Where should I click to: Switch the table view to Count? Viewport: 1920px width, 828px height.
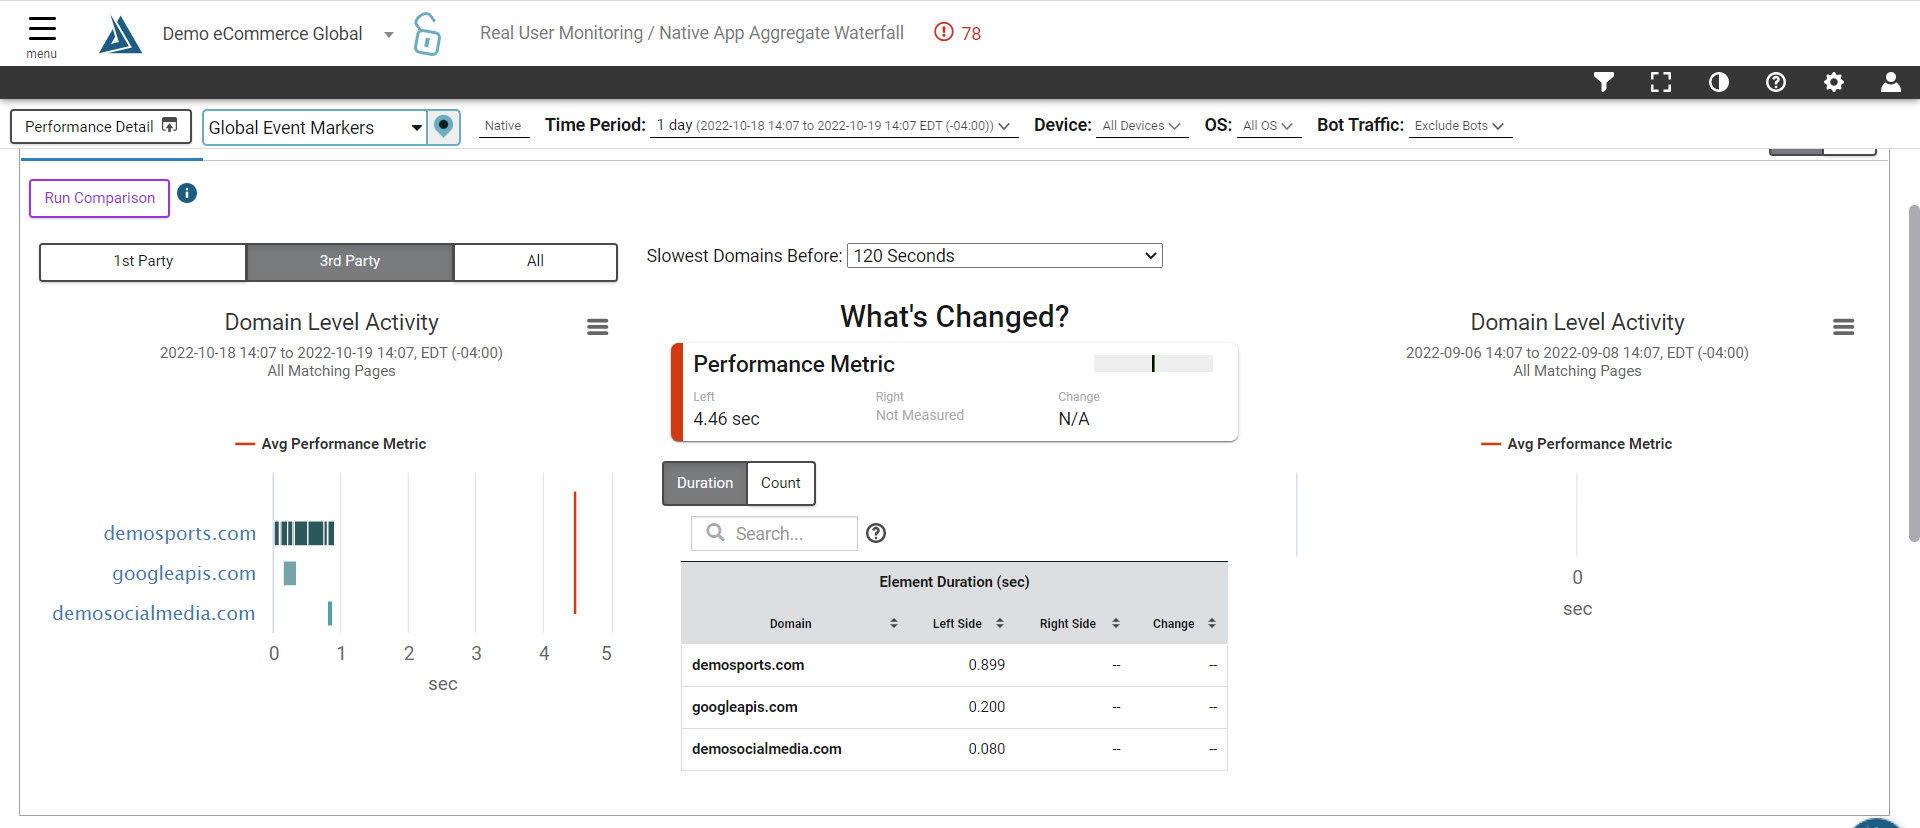pos(780,483)
